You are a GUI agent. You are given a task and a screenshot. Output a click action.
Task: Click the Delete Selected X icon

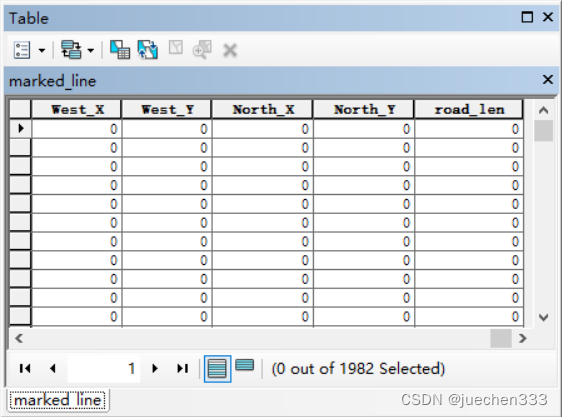tap(230, 50)
